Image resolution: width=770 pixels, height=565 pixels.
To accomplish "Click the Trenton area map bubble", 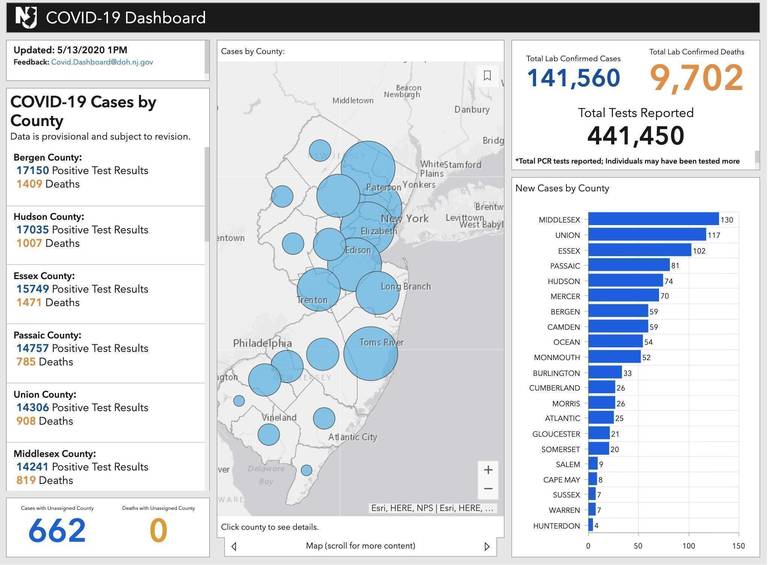I will coord(319,289).
